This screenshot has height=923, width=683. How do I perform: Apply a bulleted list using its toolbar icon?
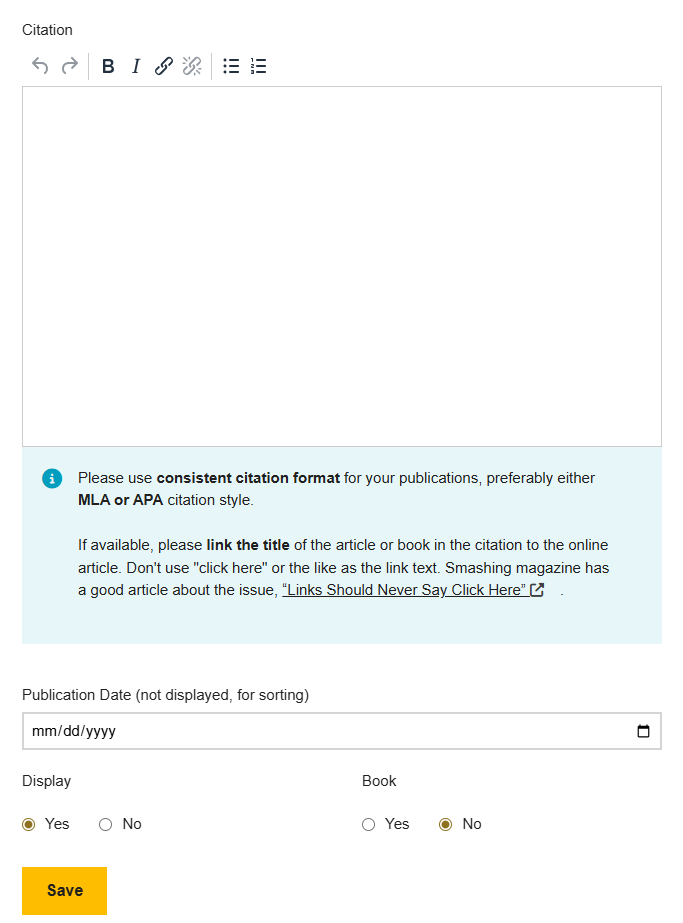[230, 66]
